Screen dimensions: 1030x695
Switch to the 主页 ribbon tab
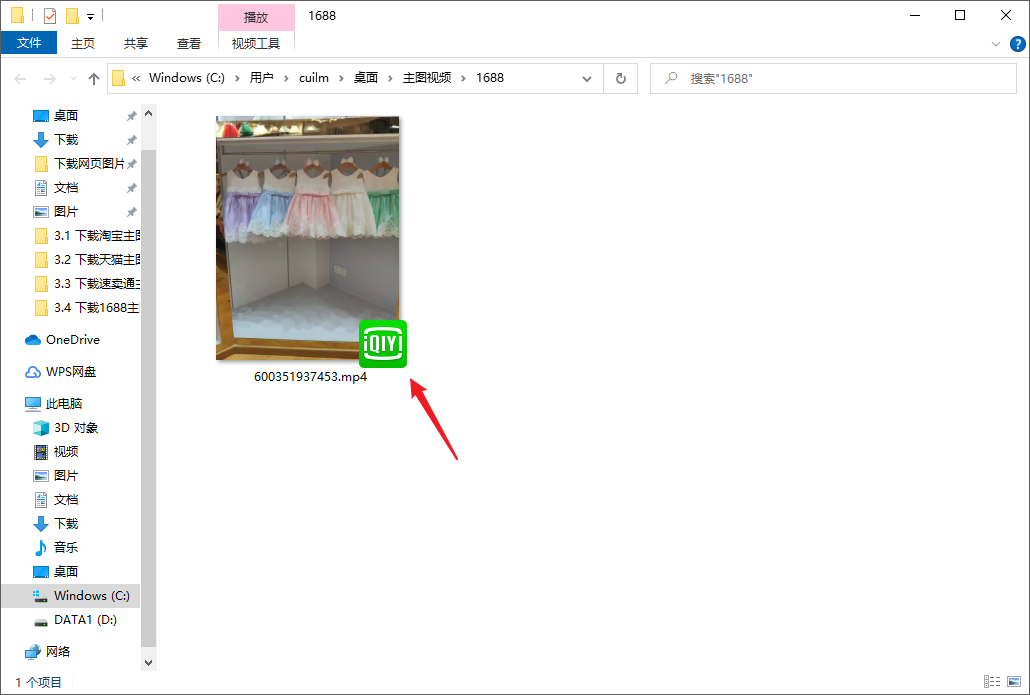[x=83, y=43]
